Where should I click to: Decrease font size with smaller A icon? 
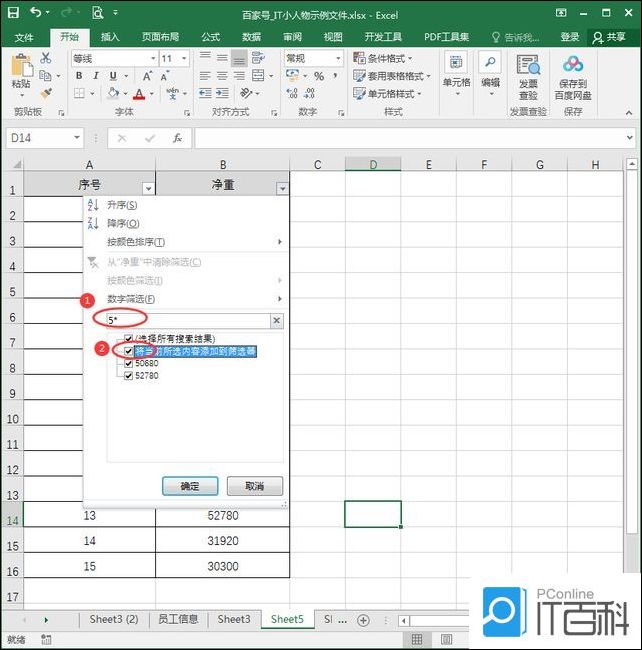pos(165,77)
